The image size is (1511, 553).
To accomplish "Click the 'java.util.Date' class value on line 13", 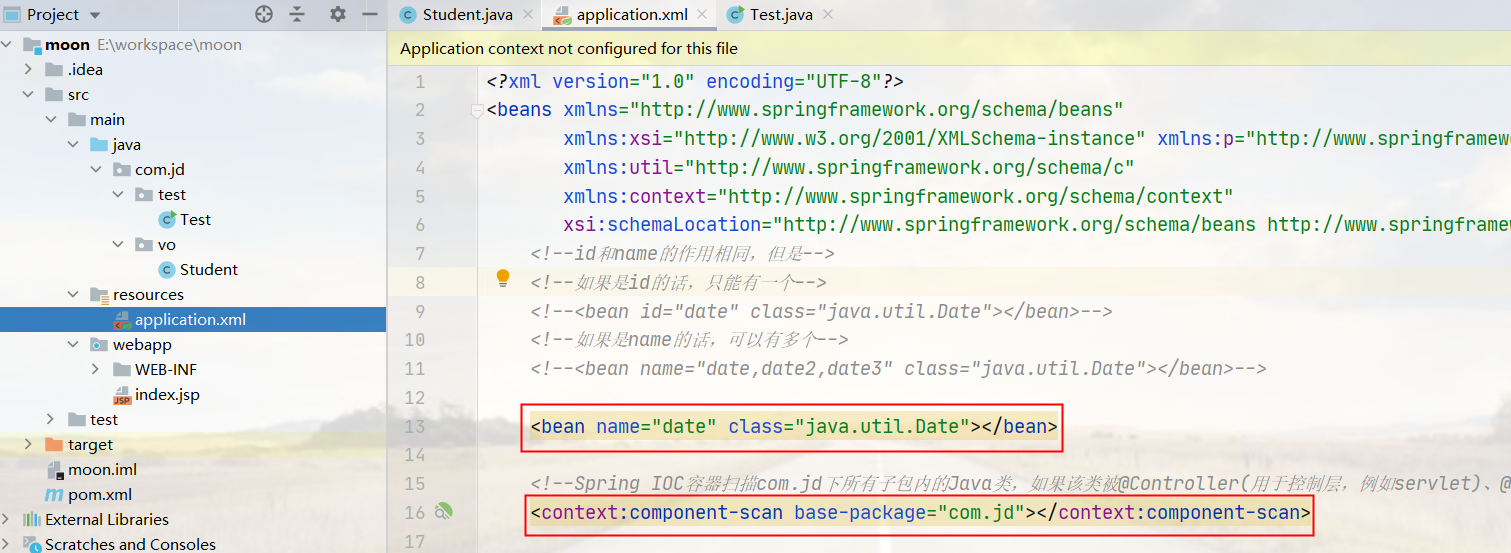I will point(883,427).
